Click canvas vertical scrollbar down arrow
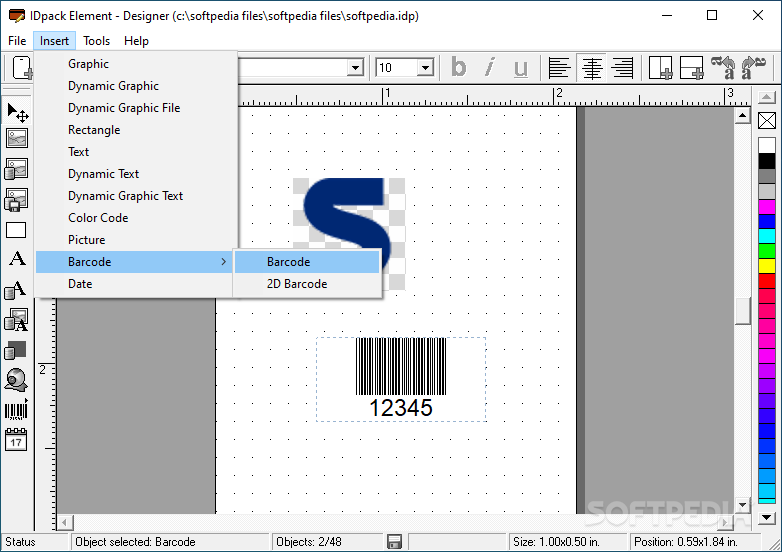782x552 pixels. coord(743,505)
